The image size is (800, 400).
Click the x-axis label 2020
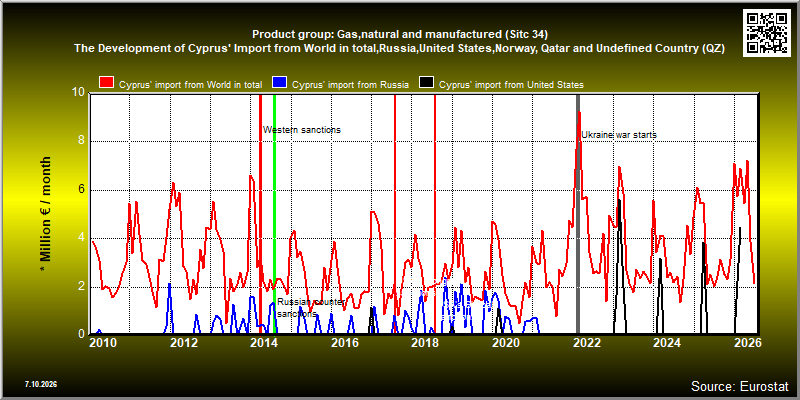505,343
